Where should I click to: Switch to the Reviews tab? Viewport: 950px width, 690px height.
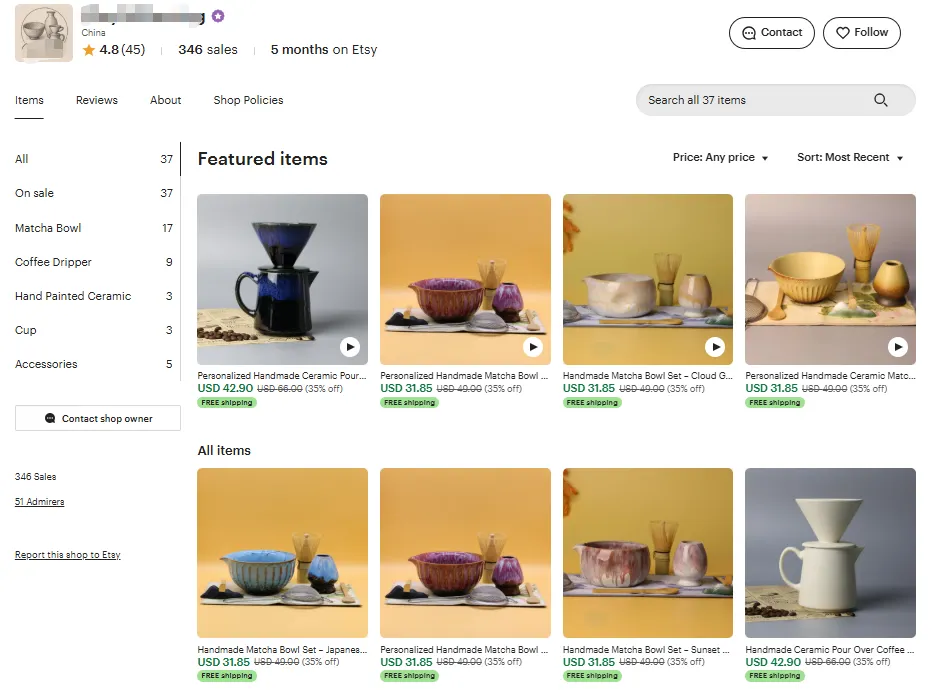[97, 100]
